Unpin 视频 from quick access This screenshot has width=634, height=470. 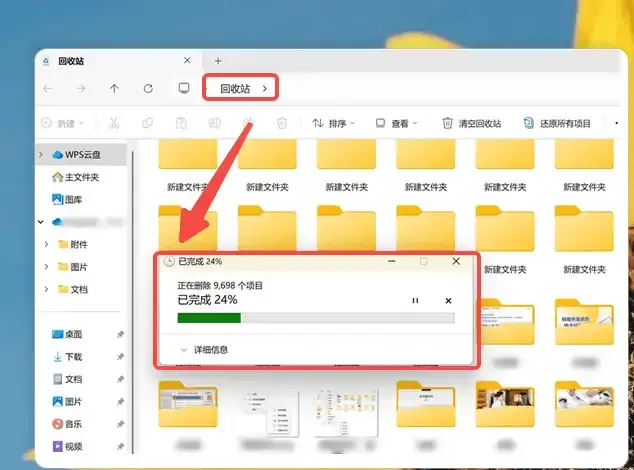point(120,447)
